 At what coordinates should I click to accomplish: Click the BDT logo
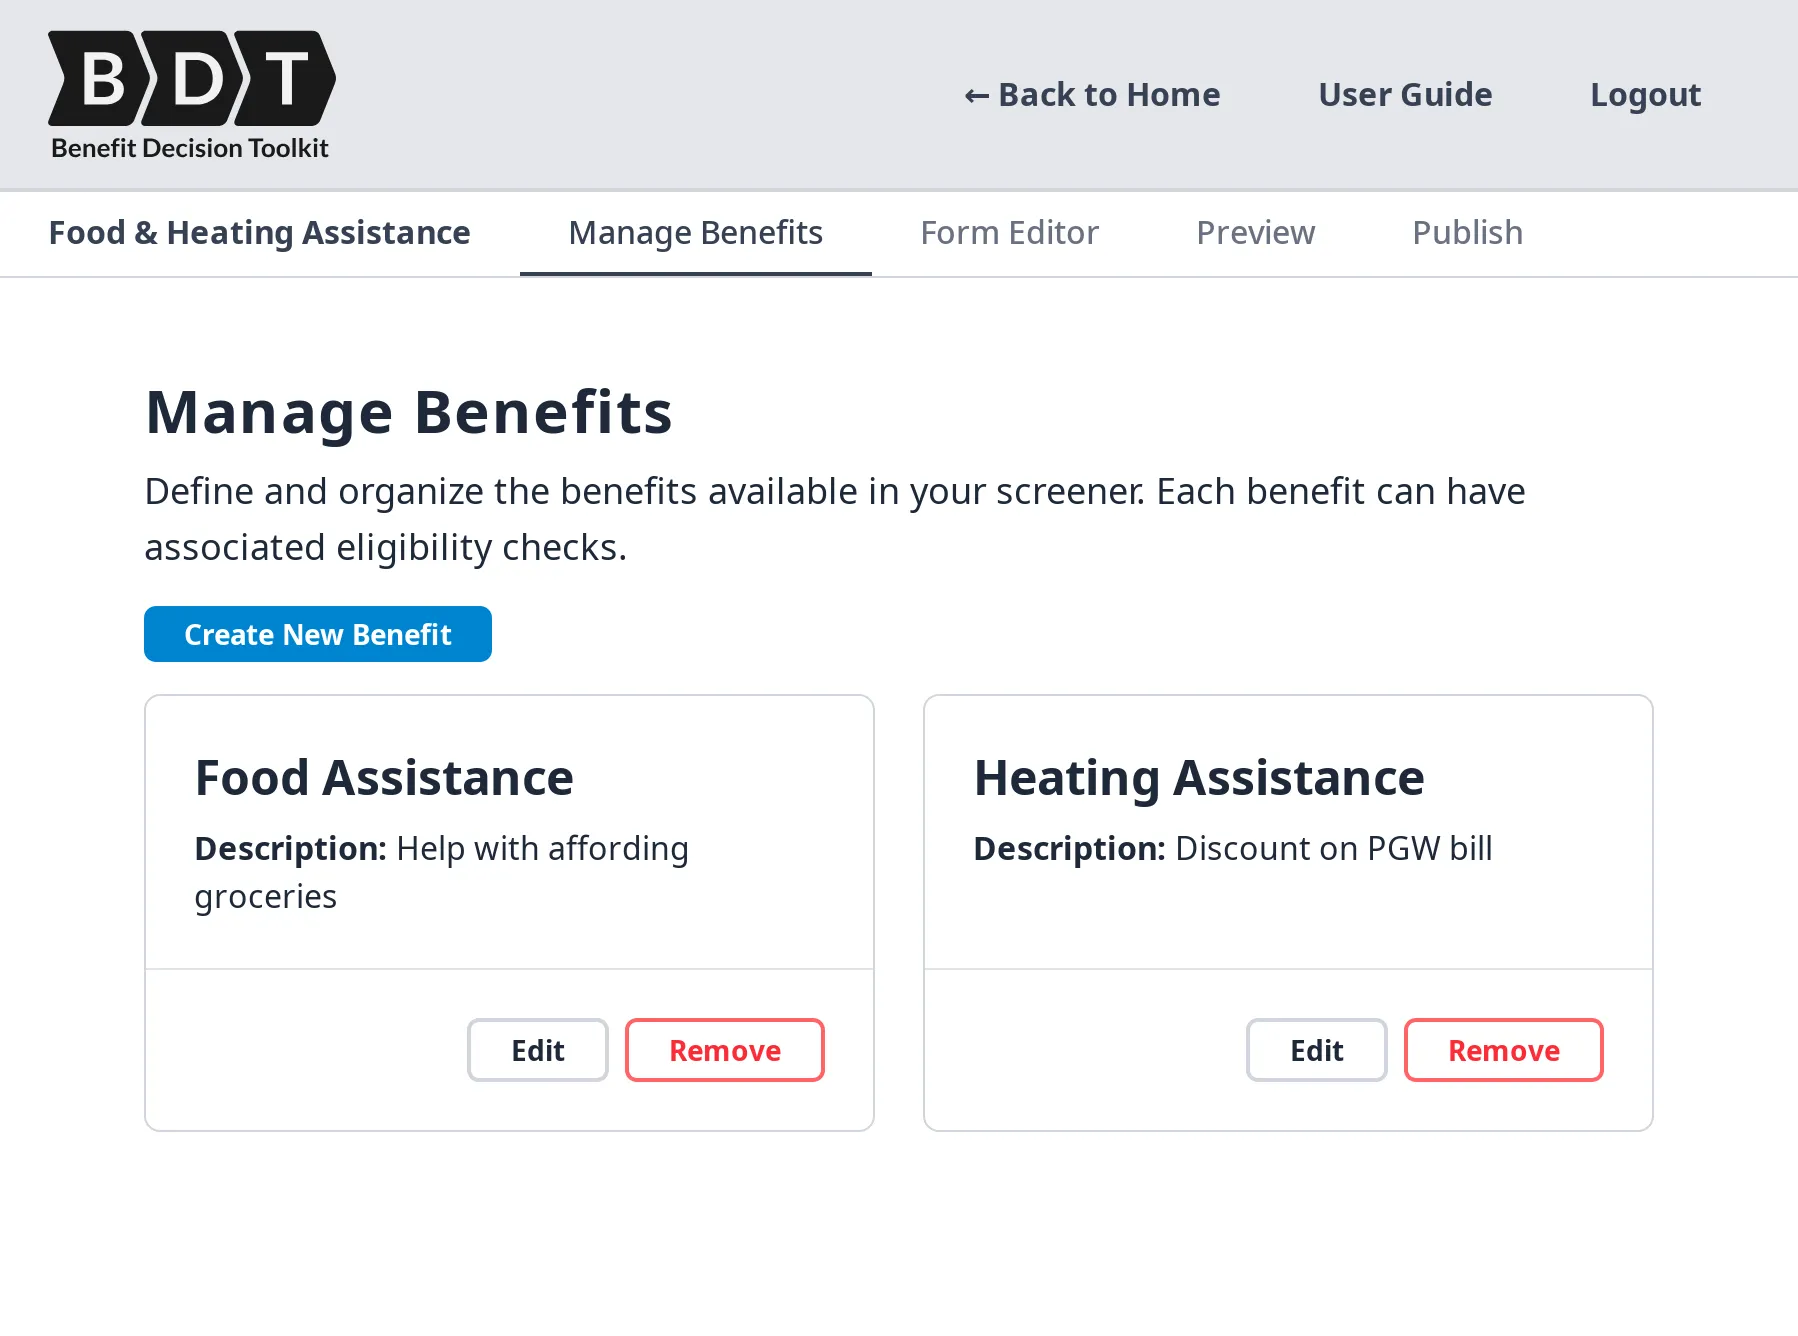click(x=190, y=95)
